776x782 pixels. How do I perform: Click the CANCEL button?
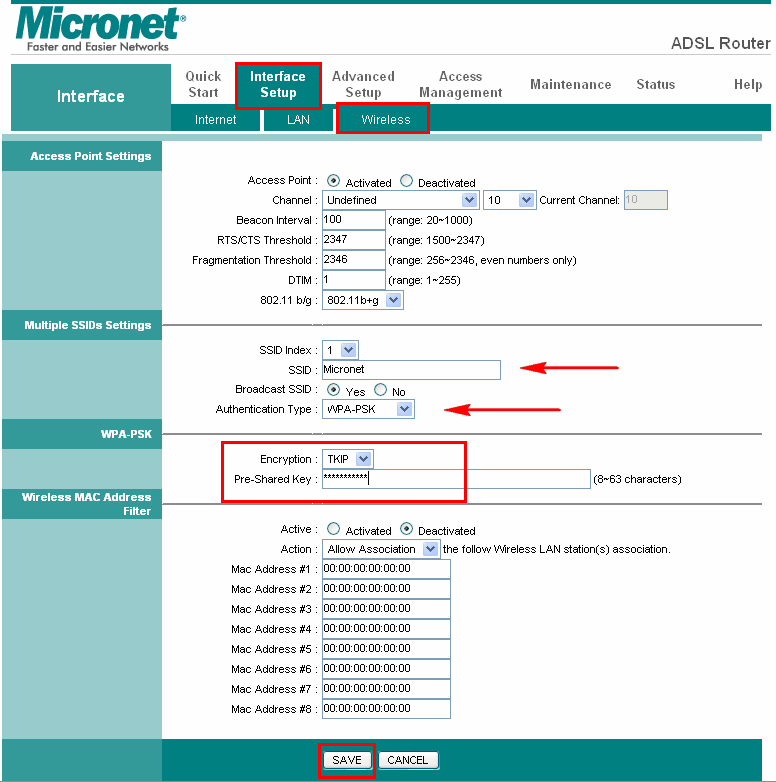(x=408, y=760)
